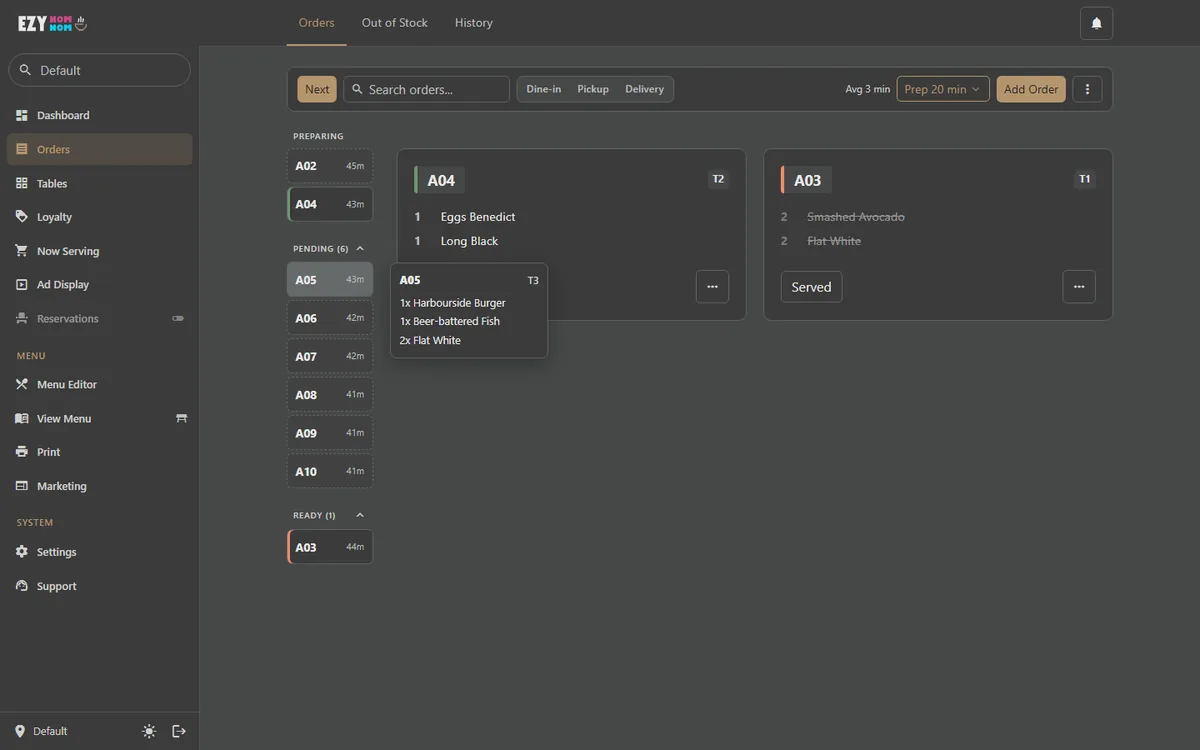
Task: Click the logout icon
Action: tap(179, 731)
